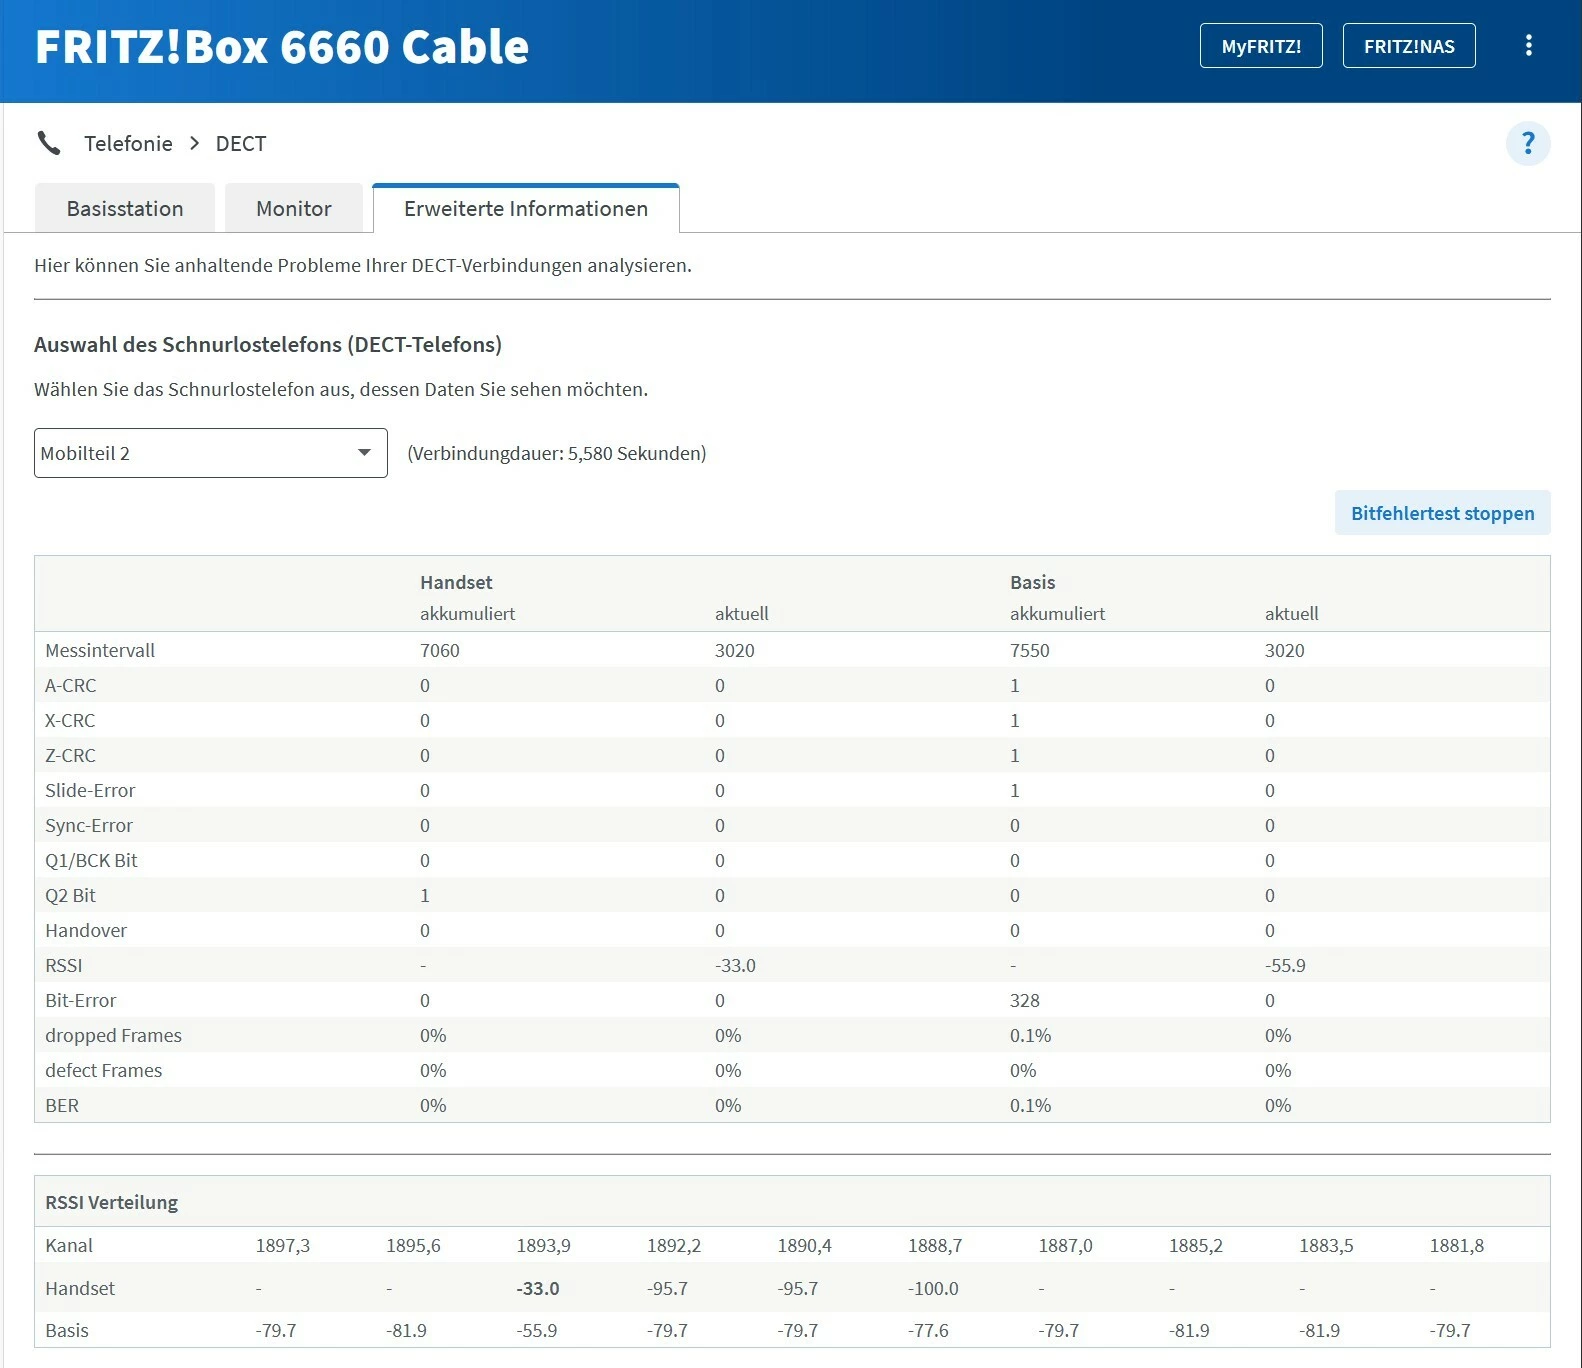Select the Kanal row label
This screenshot has height=1368, width=1582.
tap(69, 1245)
